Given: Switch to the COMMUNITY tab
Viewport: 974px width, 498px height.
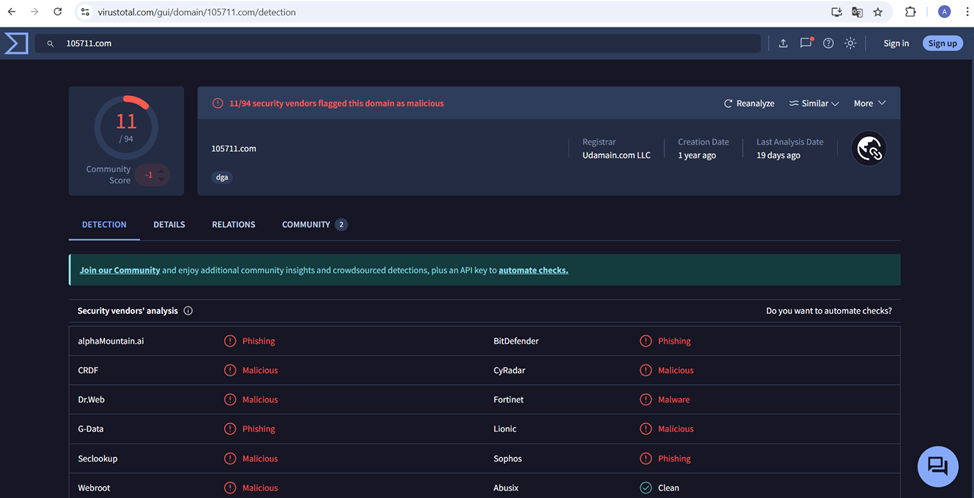Looking at the screenshot, I should tap(314, 225).
